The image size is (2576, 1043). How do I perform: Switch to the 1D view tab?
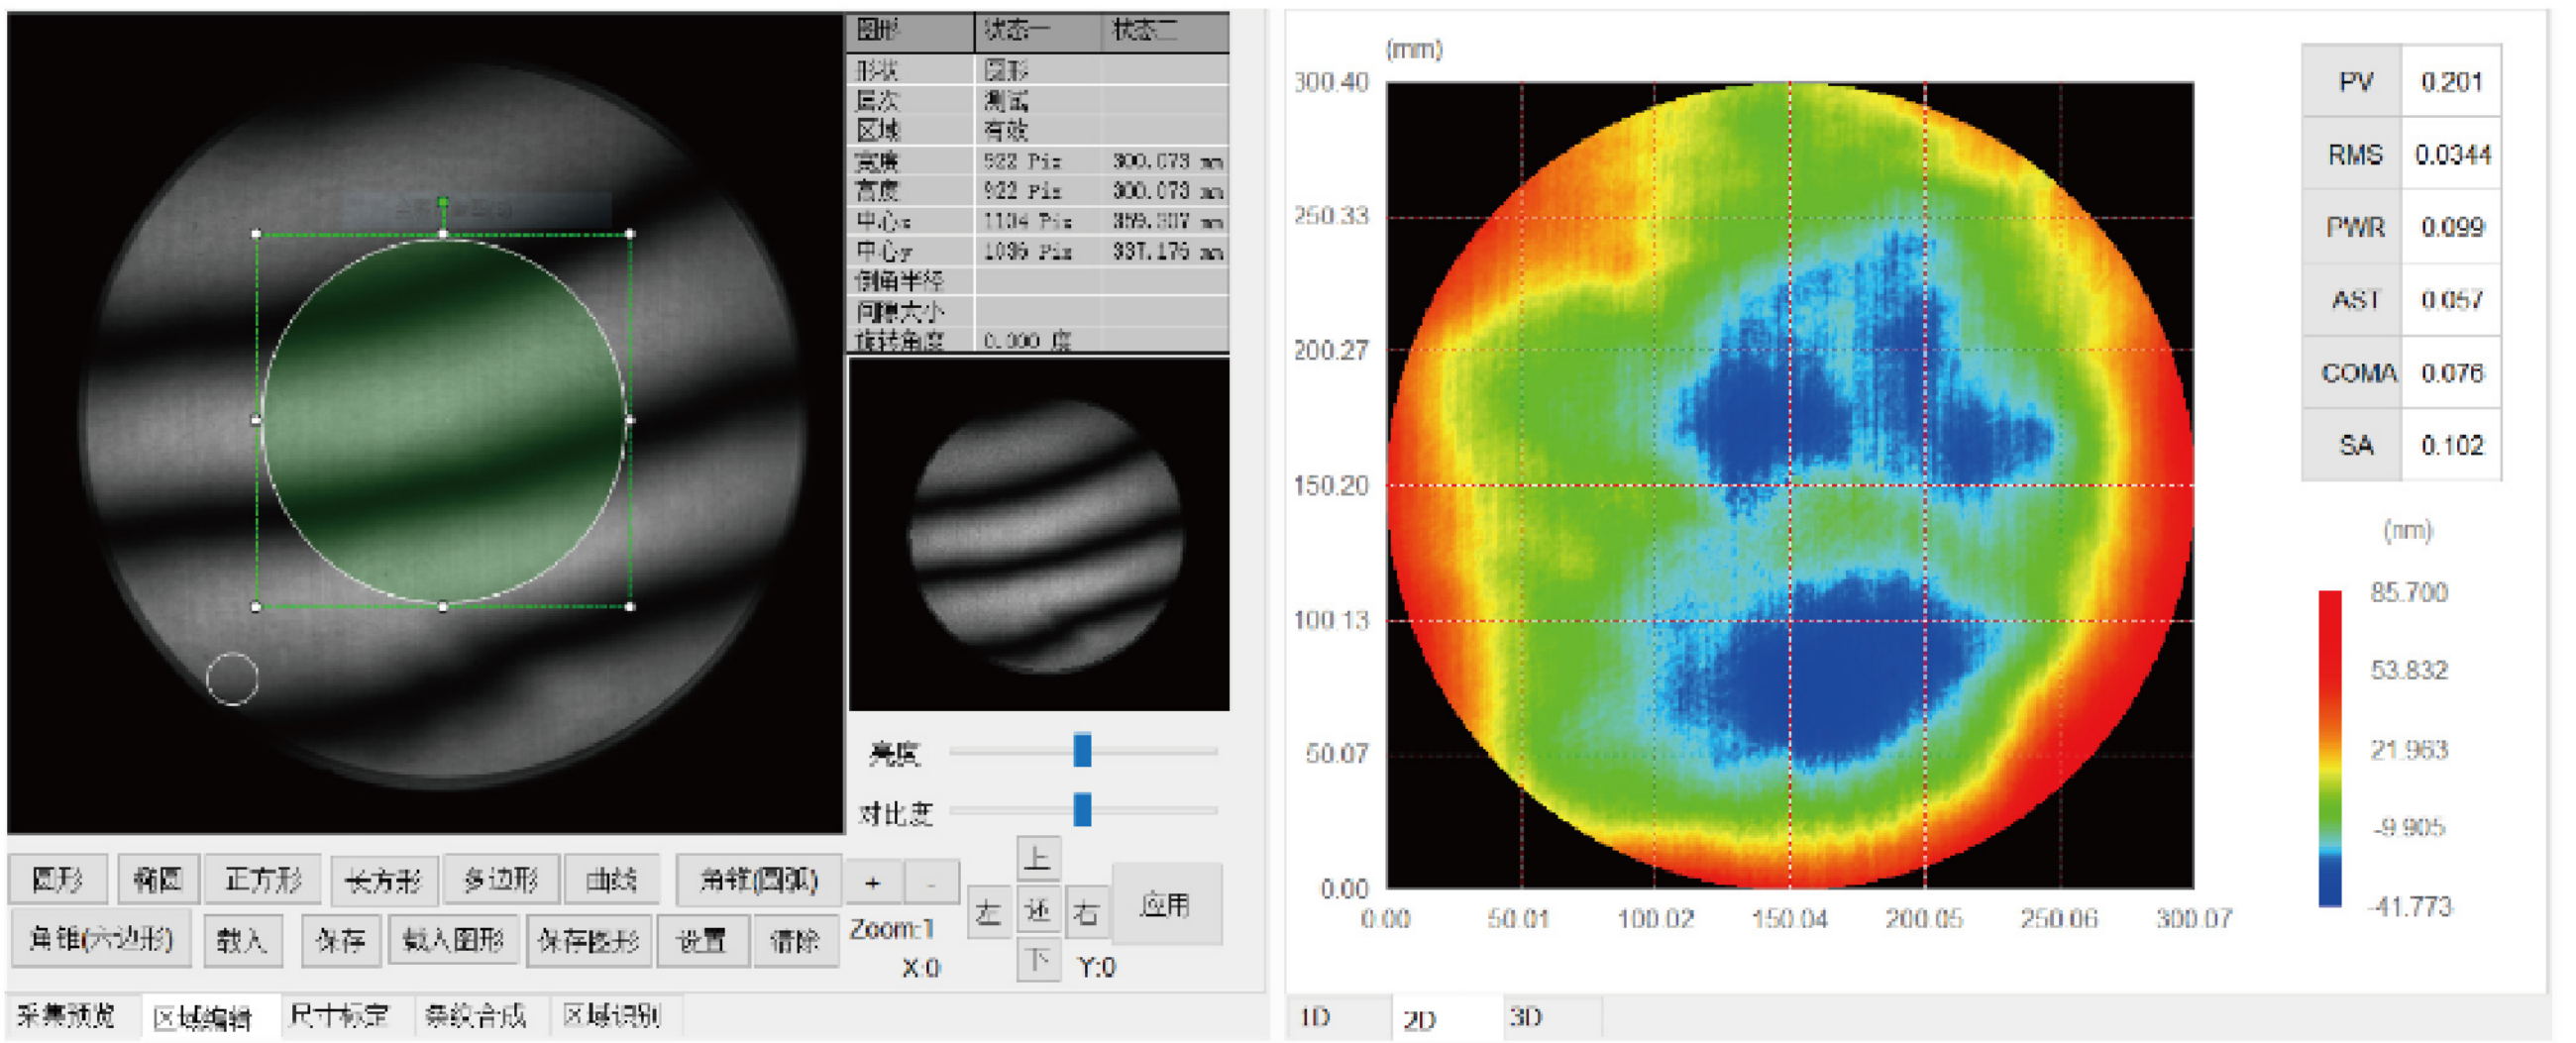coord(1315,1017)
